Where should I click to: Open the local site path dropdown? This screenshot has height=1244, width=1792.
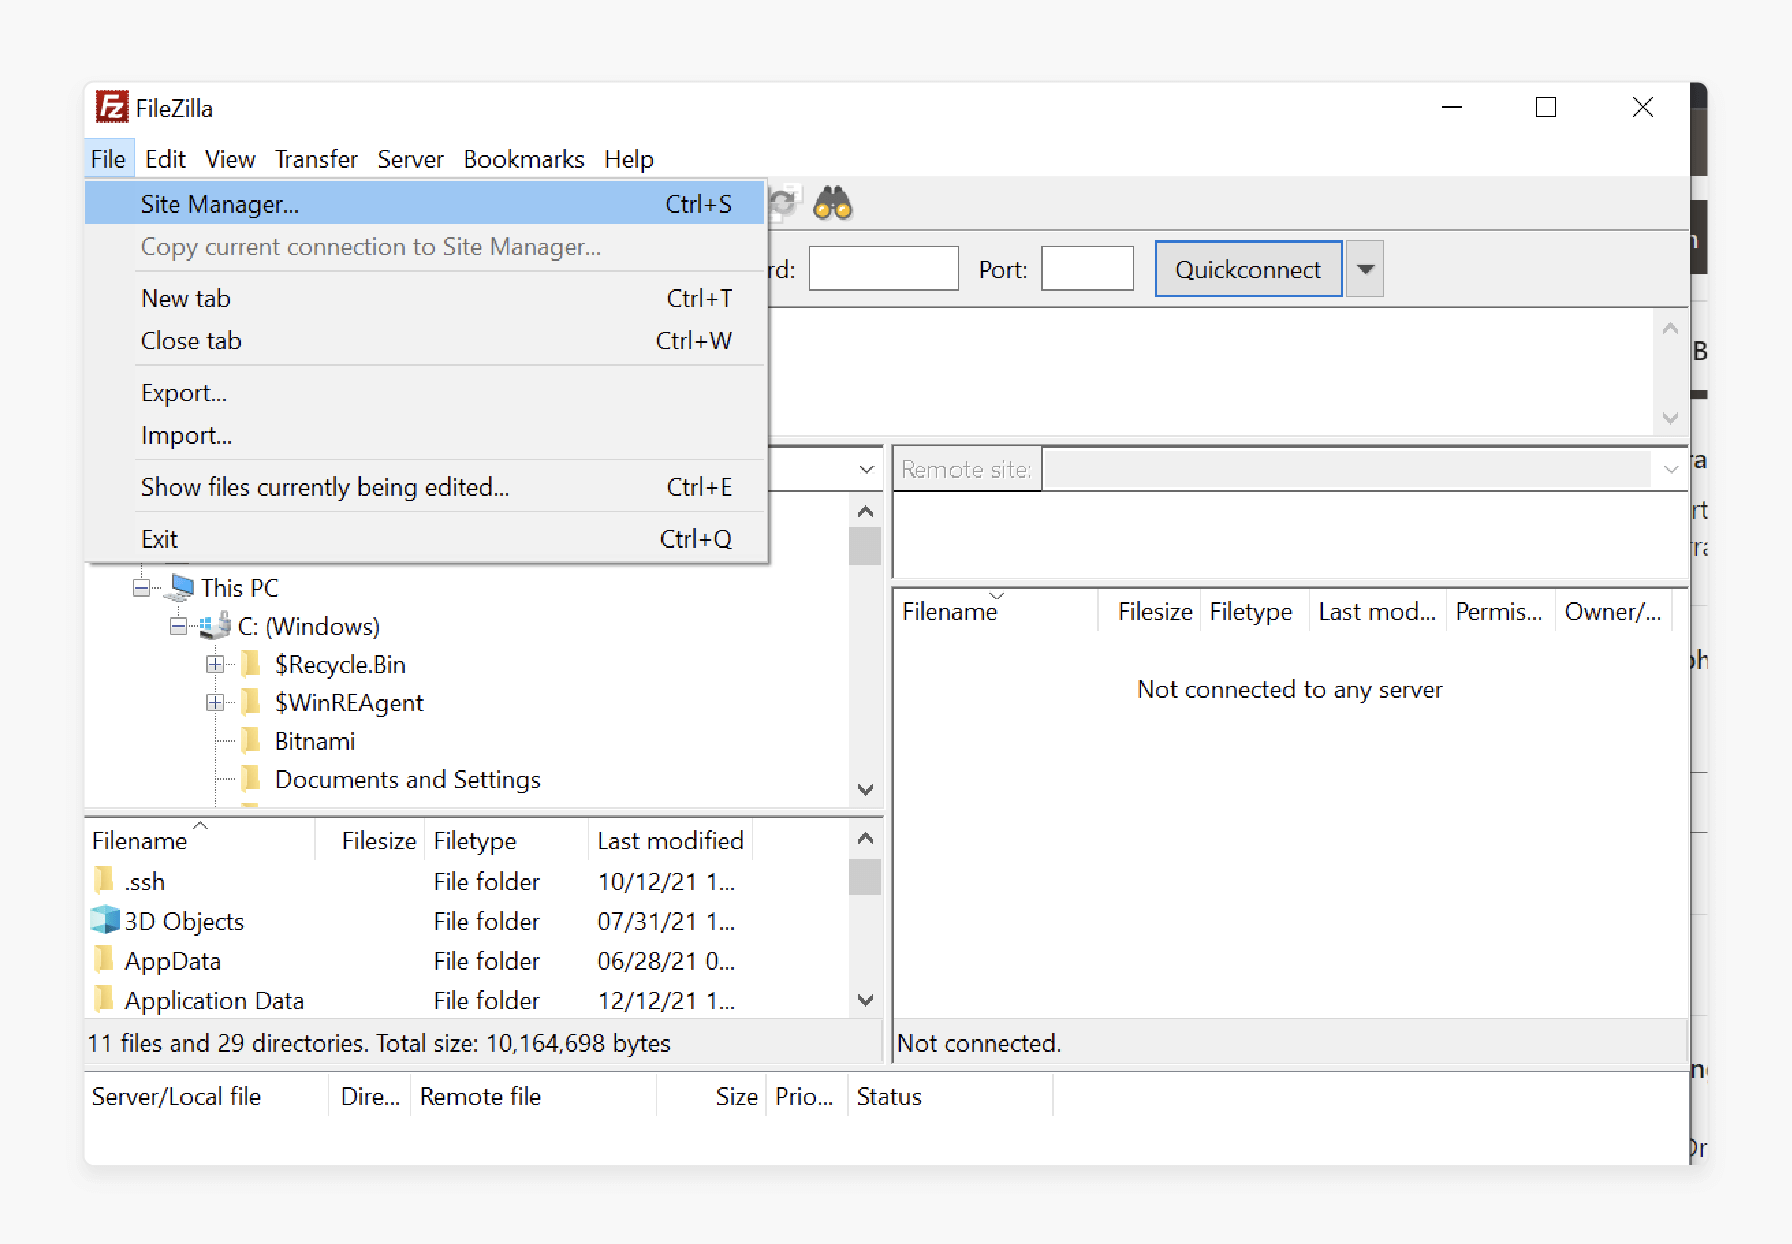866,469
